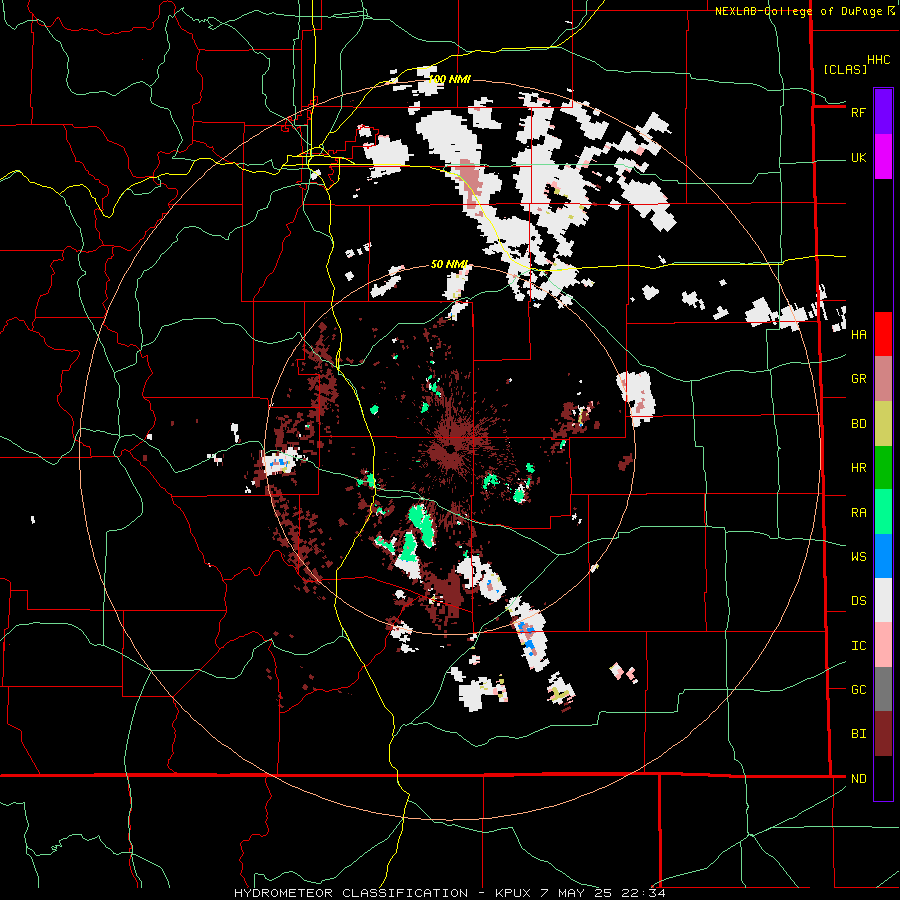Click the DS legend label
900x900 pixels.
[858, 601]
